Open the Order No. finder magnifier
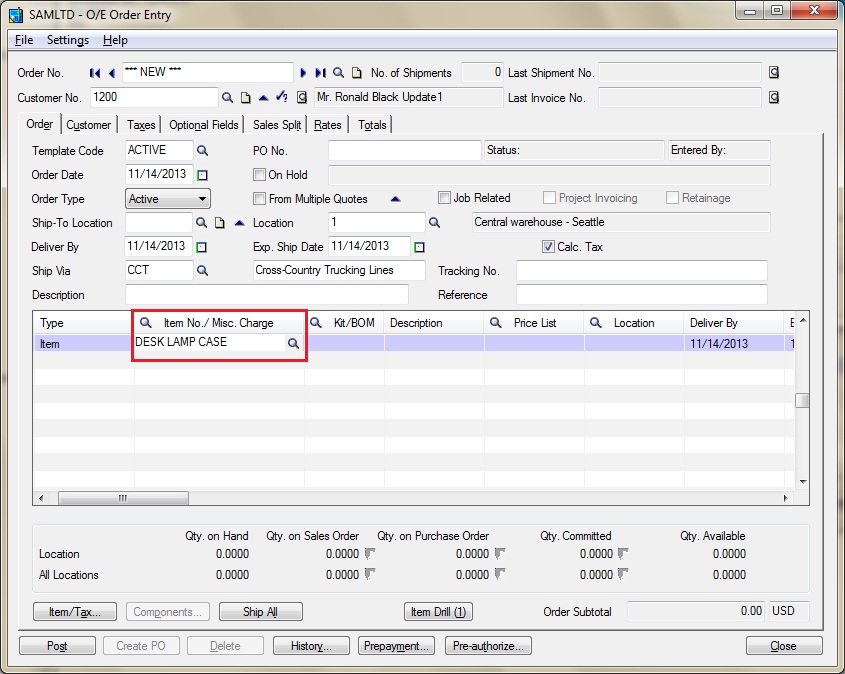Screen dimensions: 845x674 click(x=338, y=72)
